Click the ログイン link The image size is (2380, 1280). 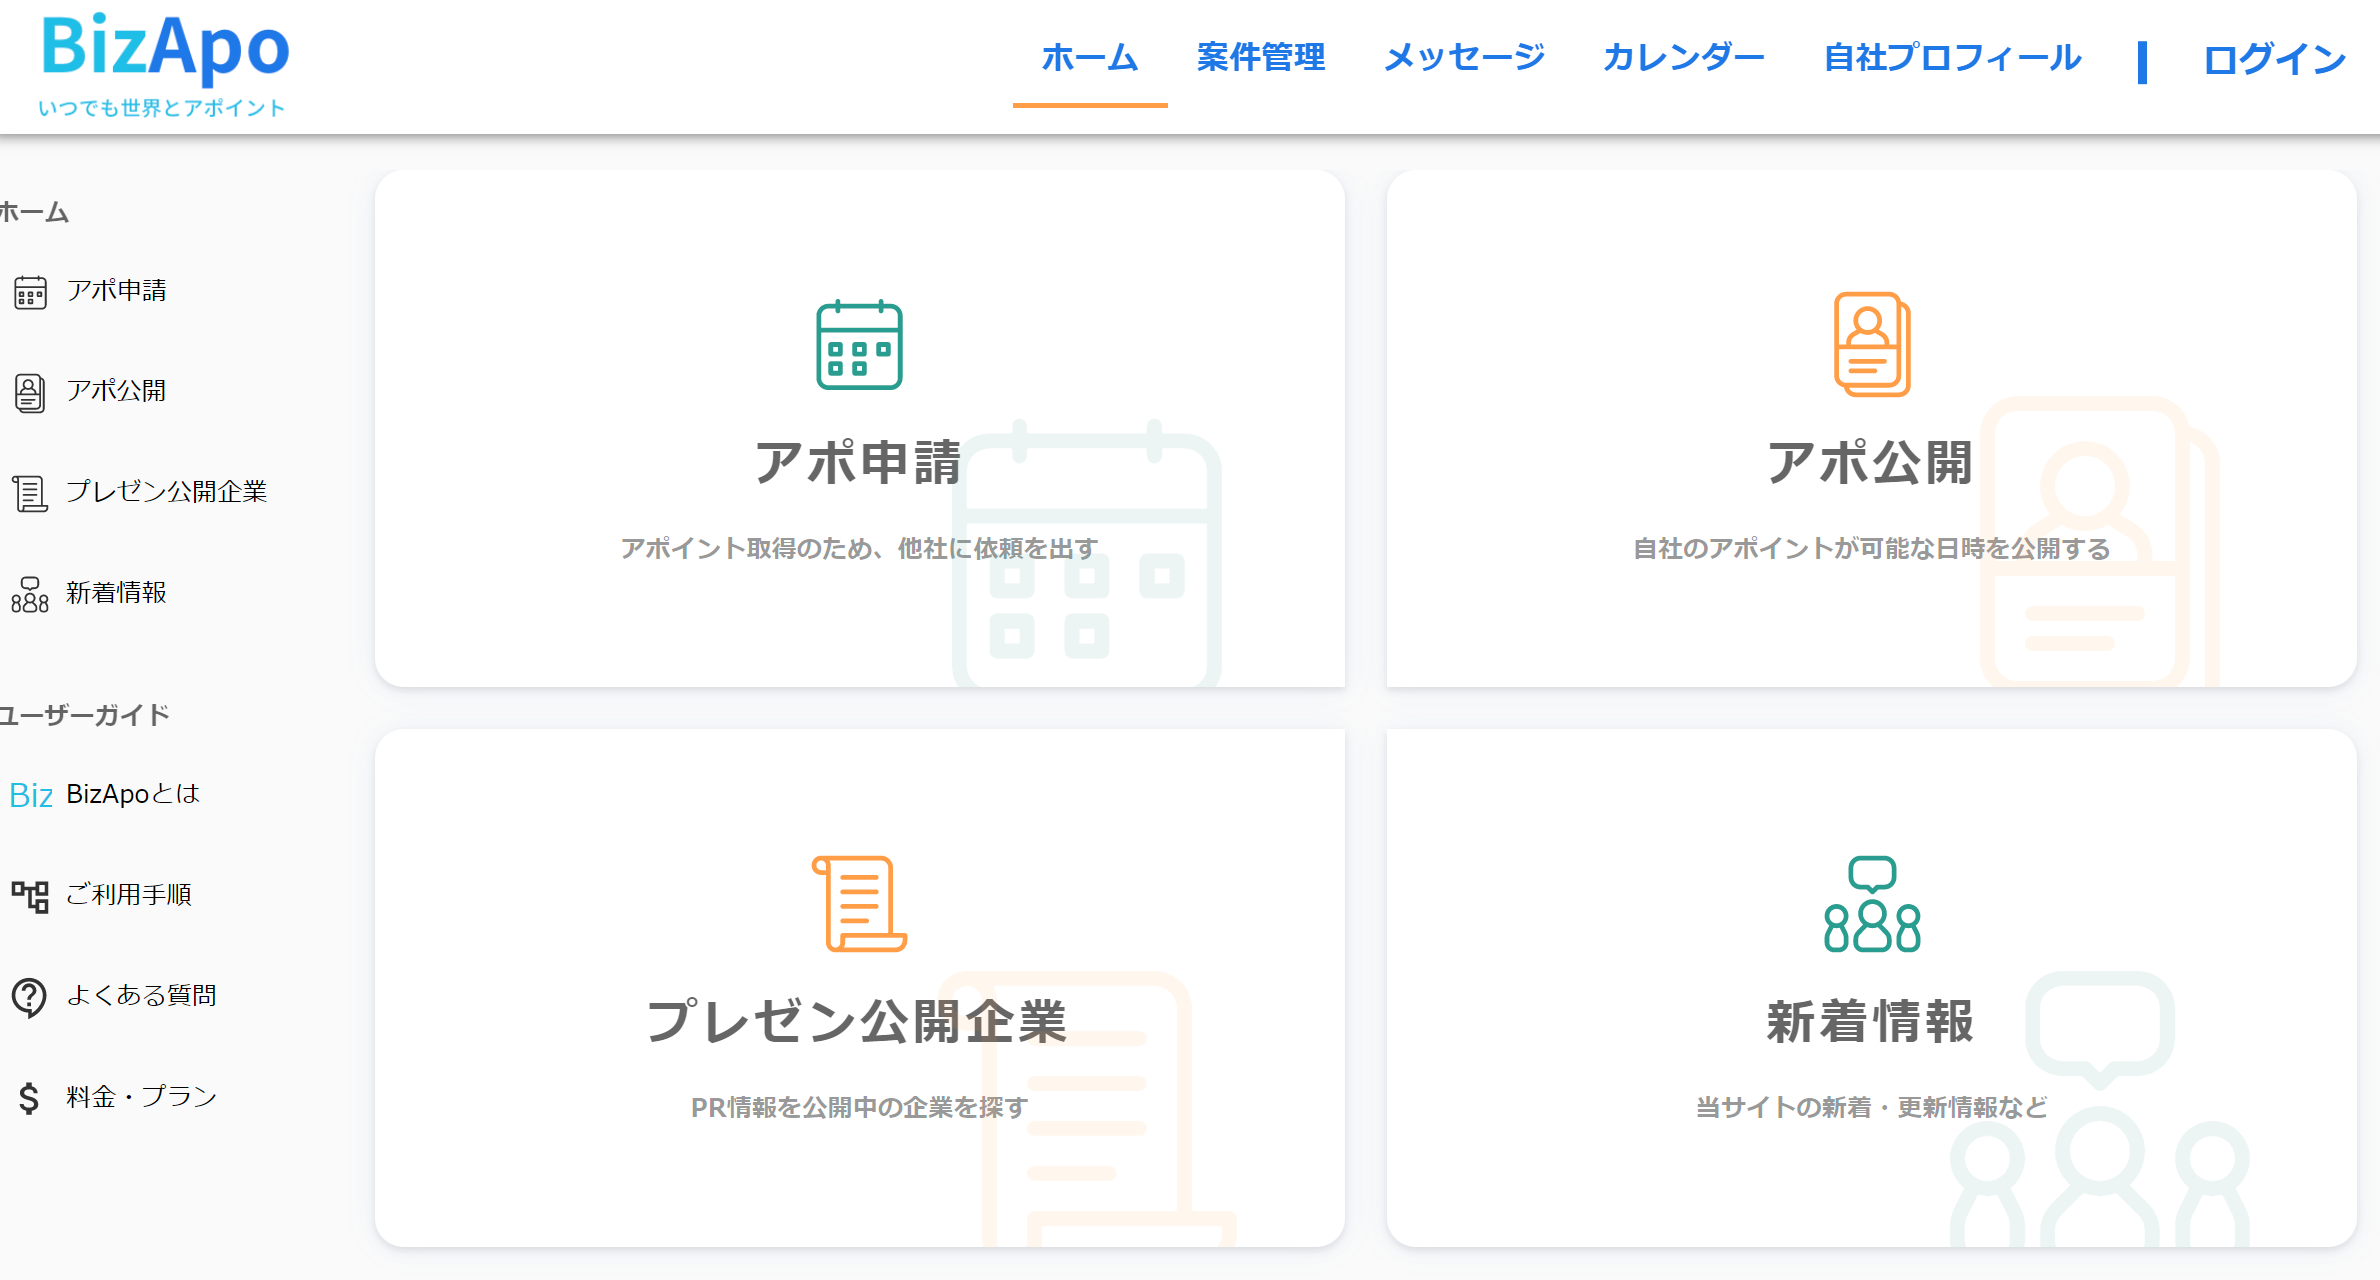pos(2274,60)
